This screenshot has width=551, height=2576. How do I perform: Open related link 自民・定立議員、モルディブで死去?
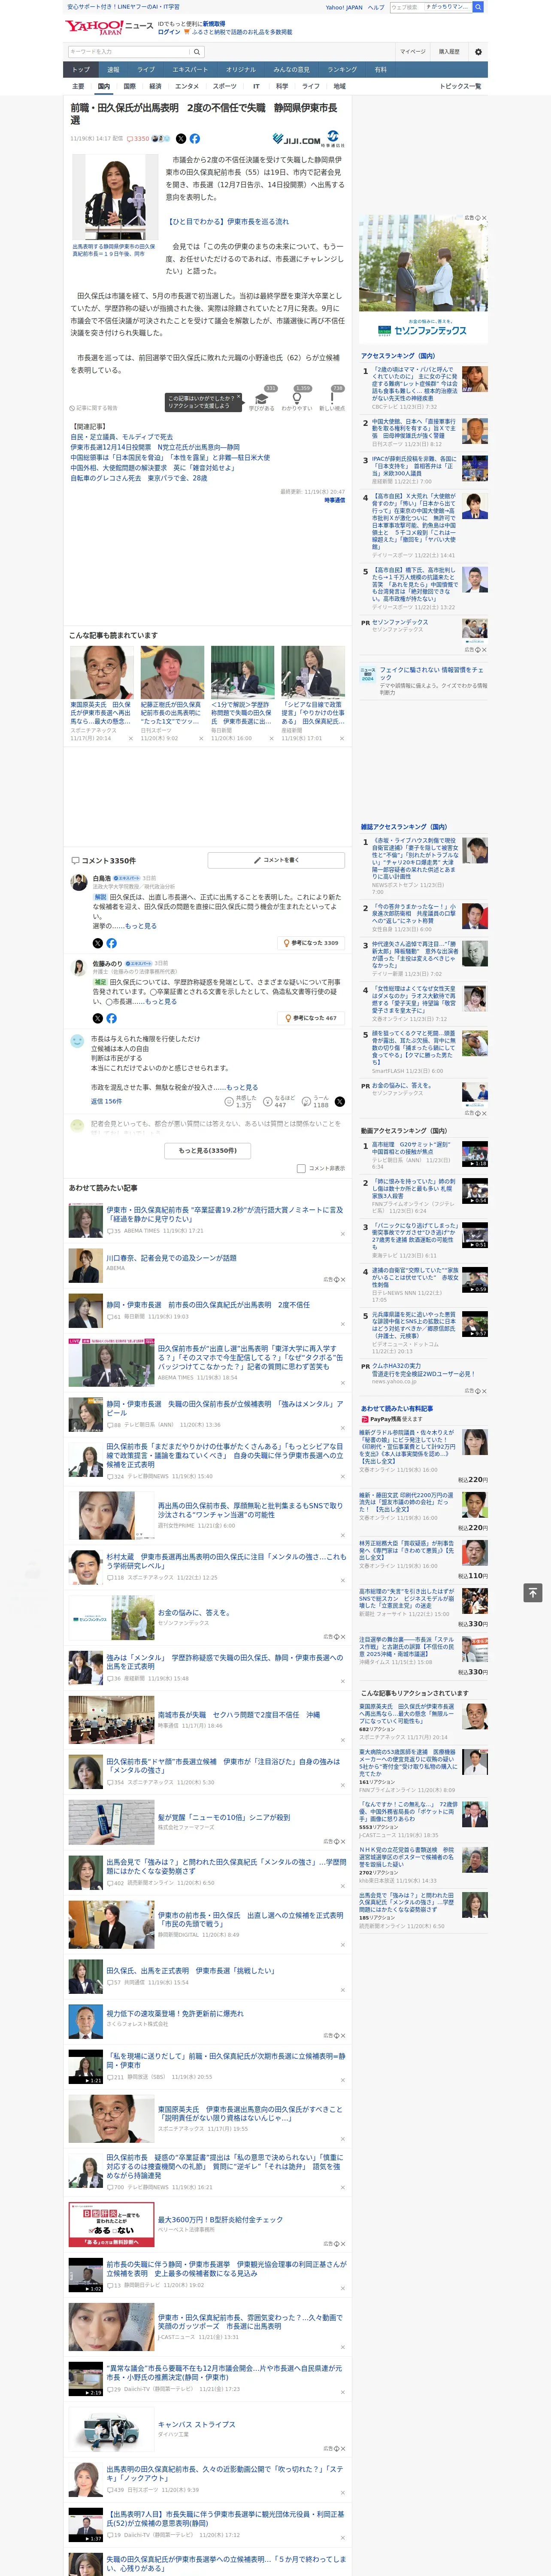click(121, 437)
